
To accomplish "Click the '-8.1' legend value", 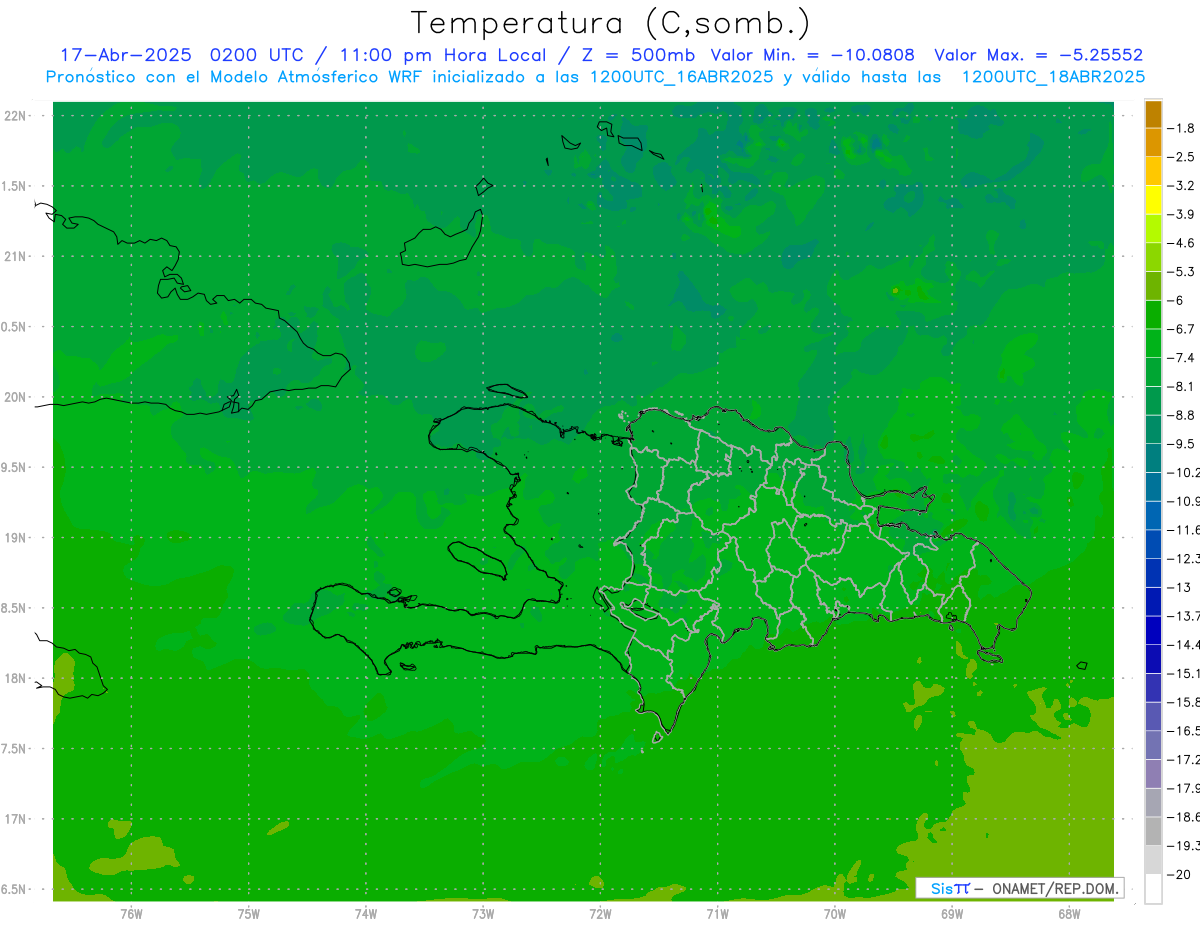I will pos(1181,386).
